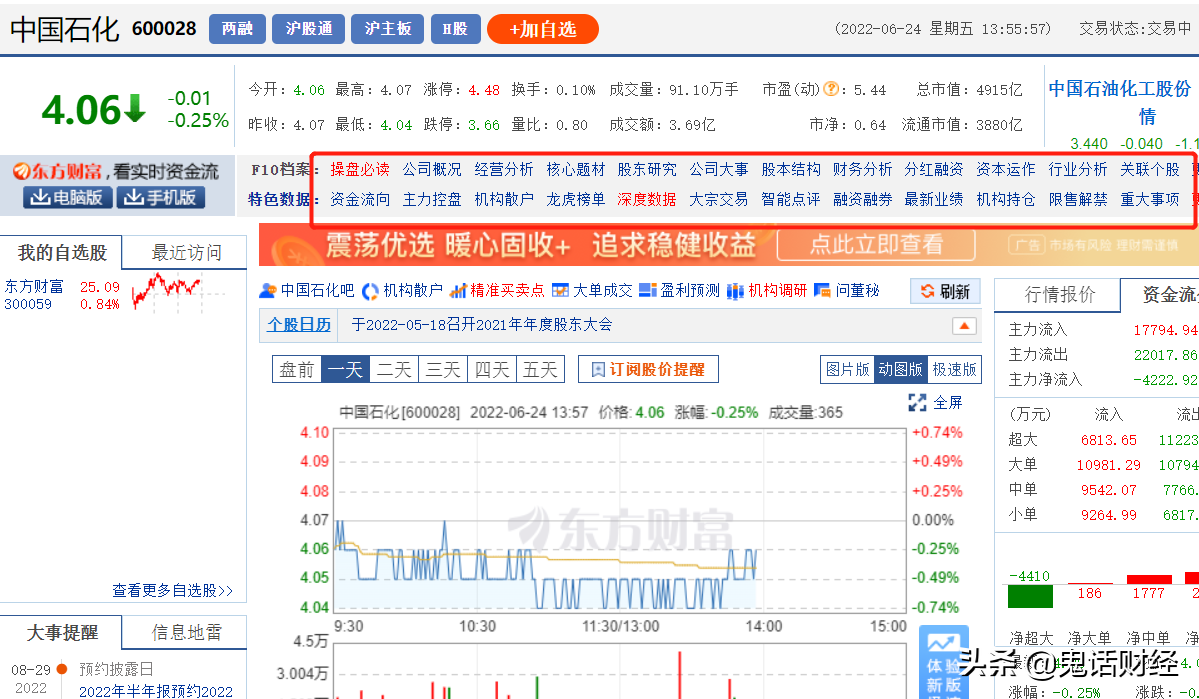Click the 东方财富 mini trend sparkline

(x=177, y=291)
